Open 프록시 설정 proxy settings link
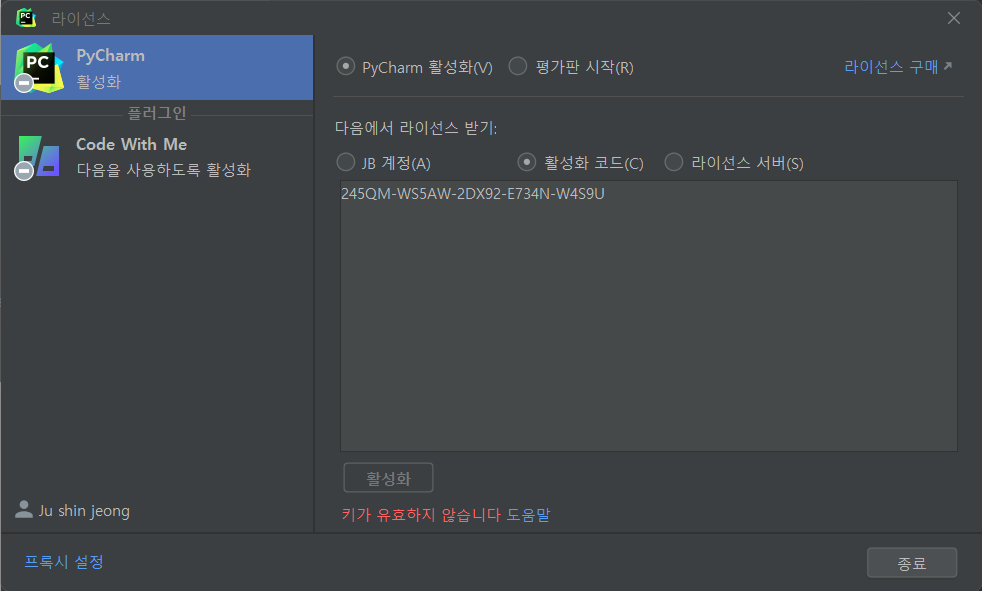 click(x=64, y=562)
